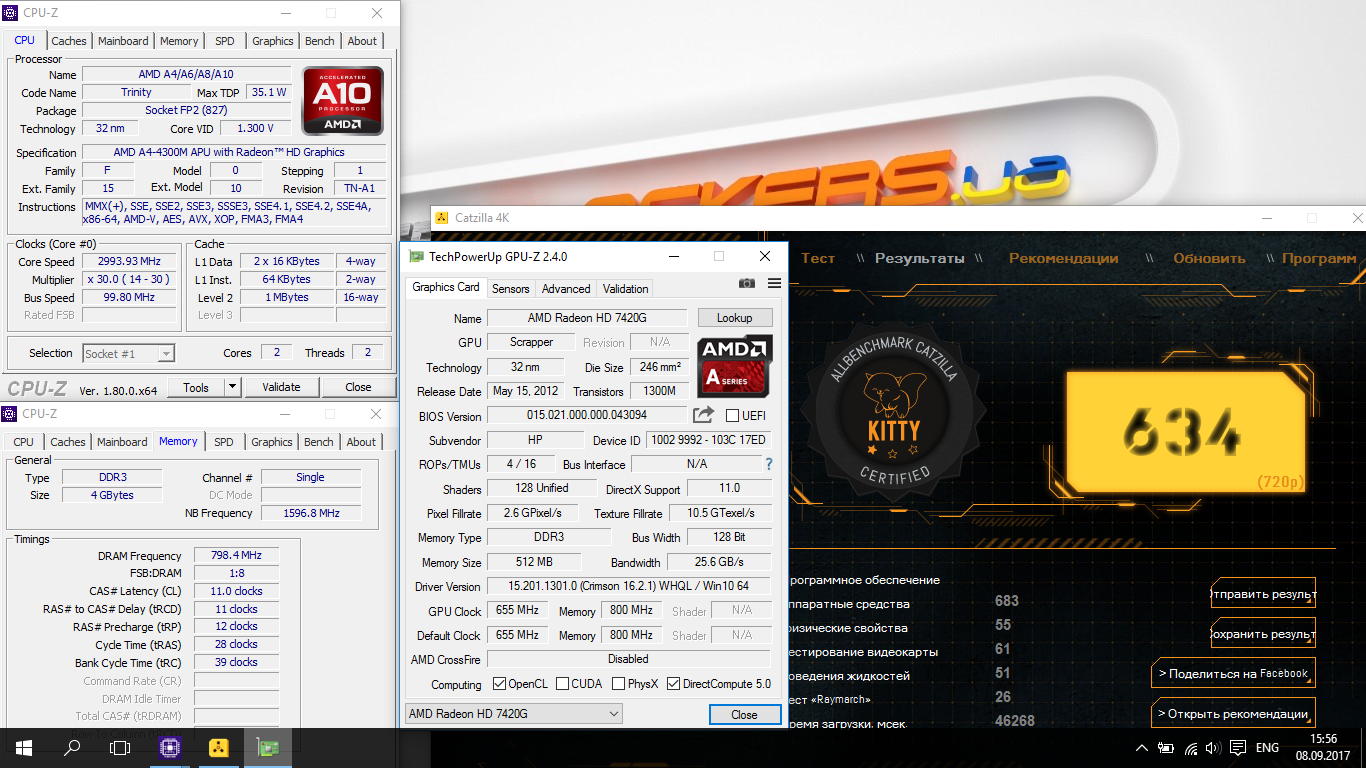
Task: Click the Bus Interface question mark
Action: (x=769, y=464)
